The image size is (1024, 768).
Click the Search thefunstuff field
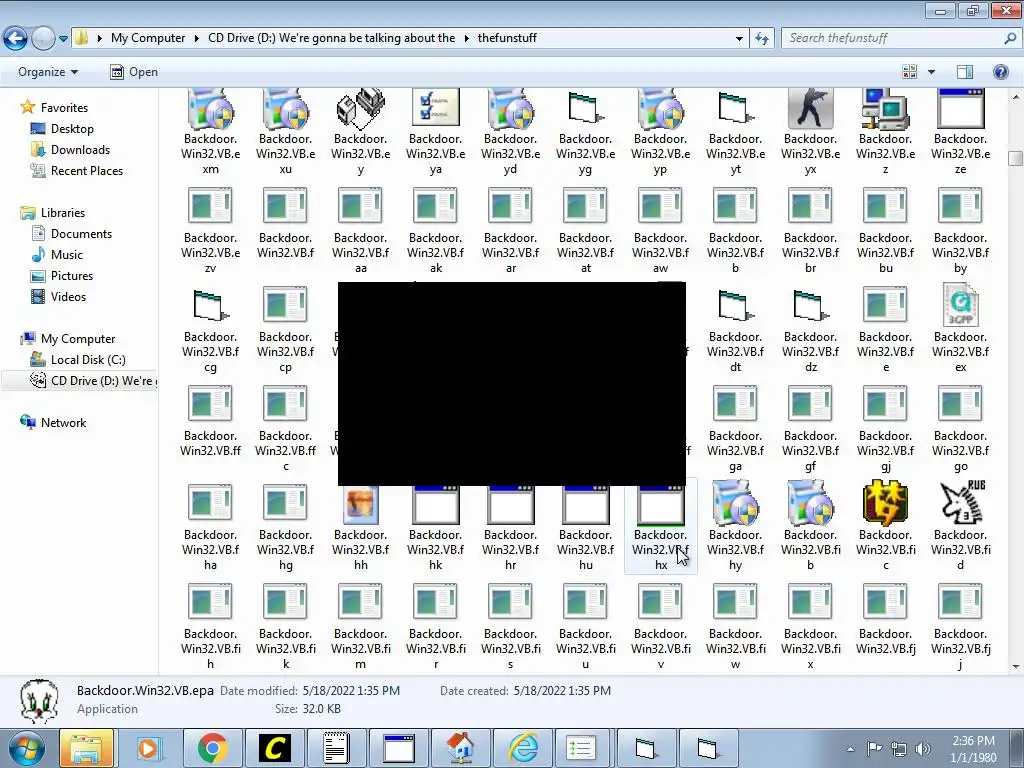(x=903, y=38)
